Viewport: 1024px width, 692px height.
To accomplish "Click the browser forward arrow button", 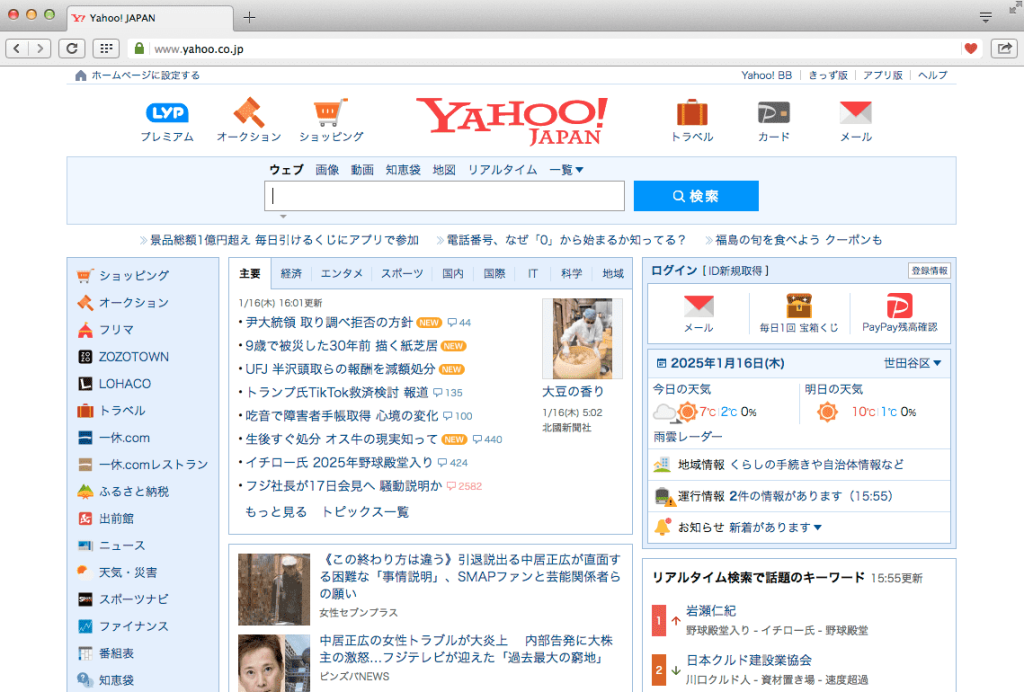I will point(40,48).
